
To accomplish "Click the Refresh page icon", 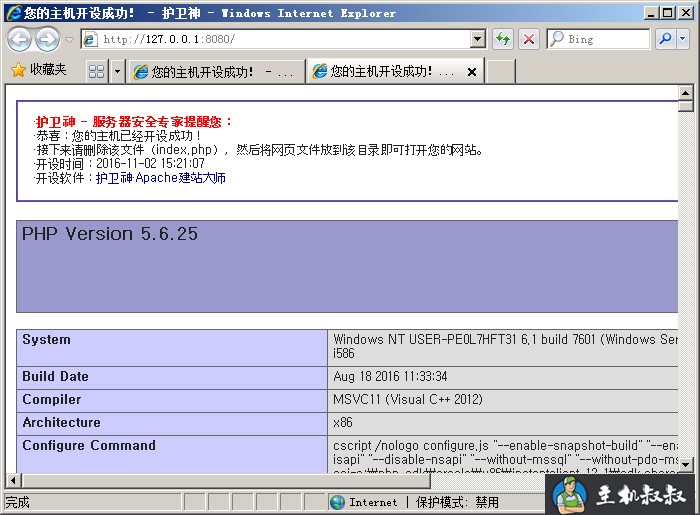I will click(503, 39).
